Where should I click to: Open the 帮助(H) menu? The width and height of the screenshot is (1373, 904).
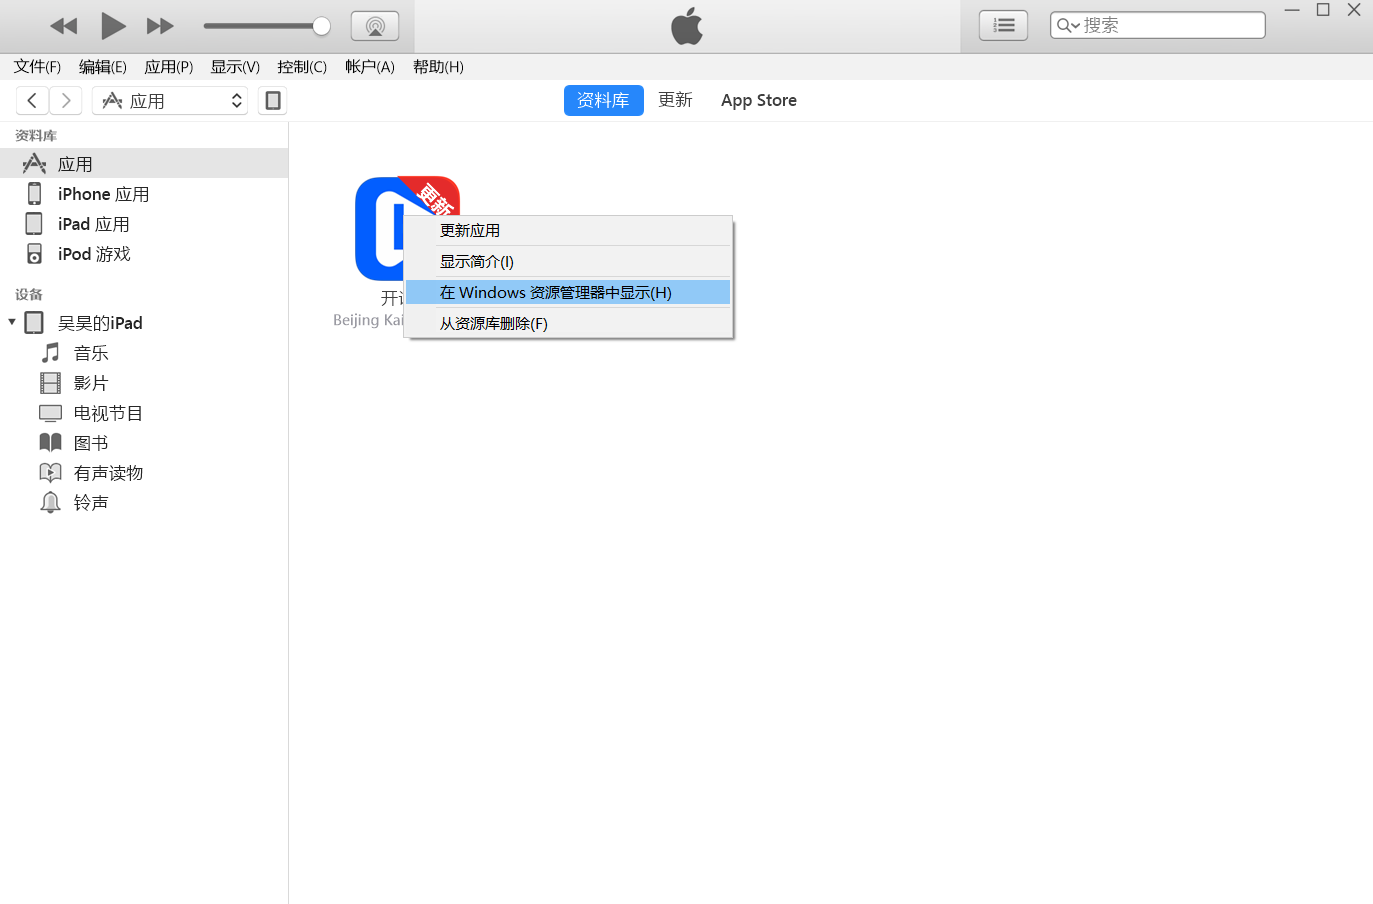coord(438,67)
